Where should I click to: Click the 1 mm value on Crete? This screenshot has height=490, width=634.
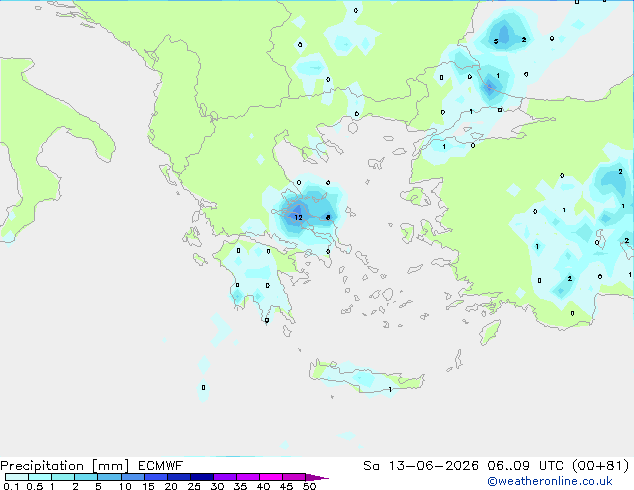coord(390,390)
